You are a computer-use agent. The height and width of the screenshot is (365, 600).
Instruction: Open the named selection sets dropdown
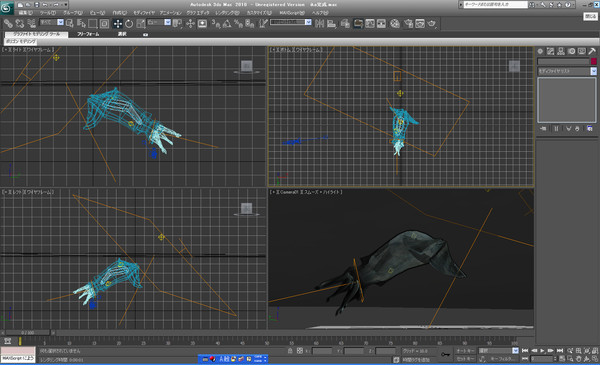[x=291, y=22]
